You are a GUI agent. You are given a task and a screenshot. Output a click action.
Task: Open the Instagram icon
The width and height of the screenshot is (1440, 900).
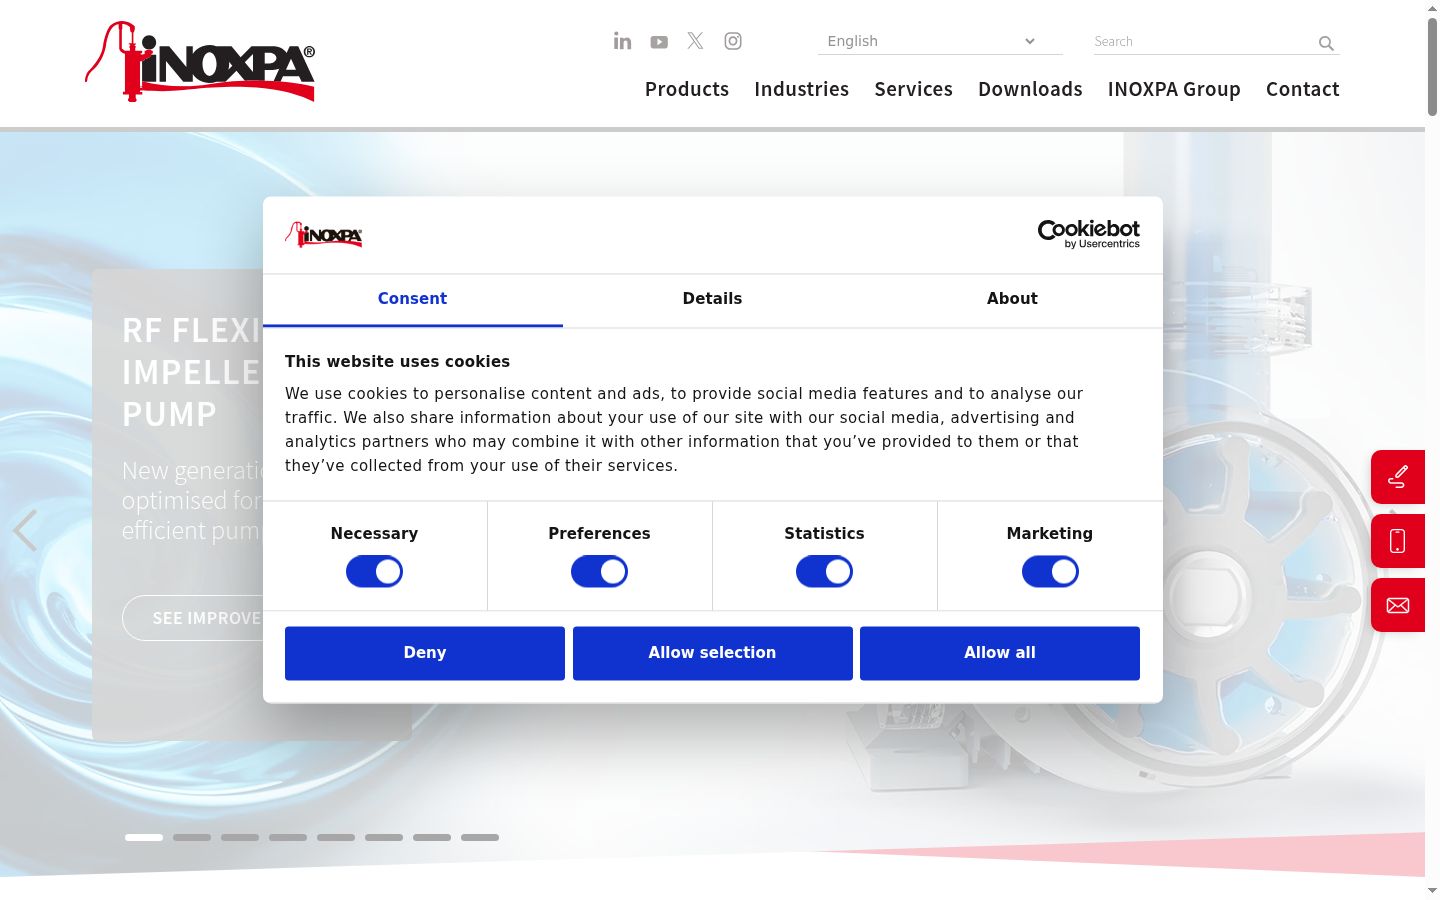click(733, 41)
